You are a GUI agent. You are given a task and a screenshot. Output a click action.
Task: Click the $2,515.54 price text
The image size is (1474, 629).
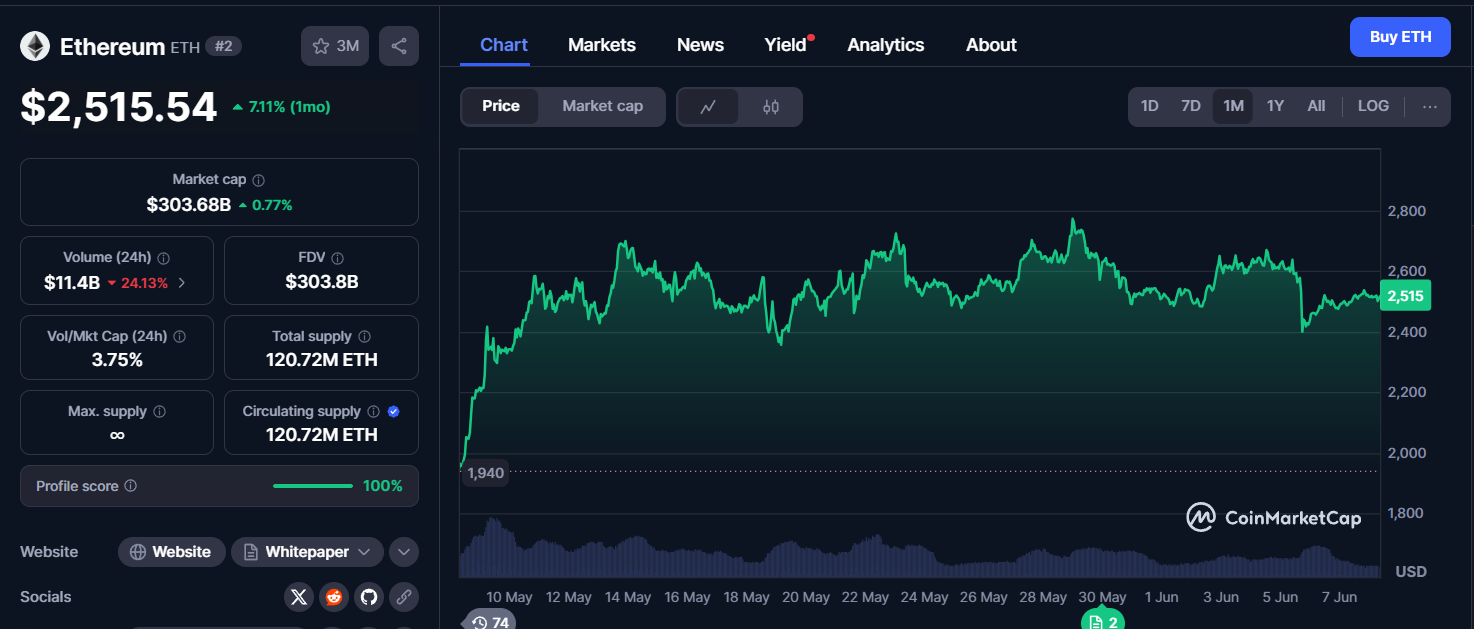pos(118,107)
